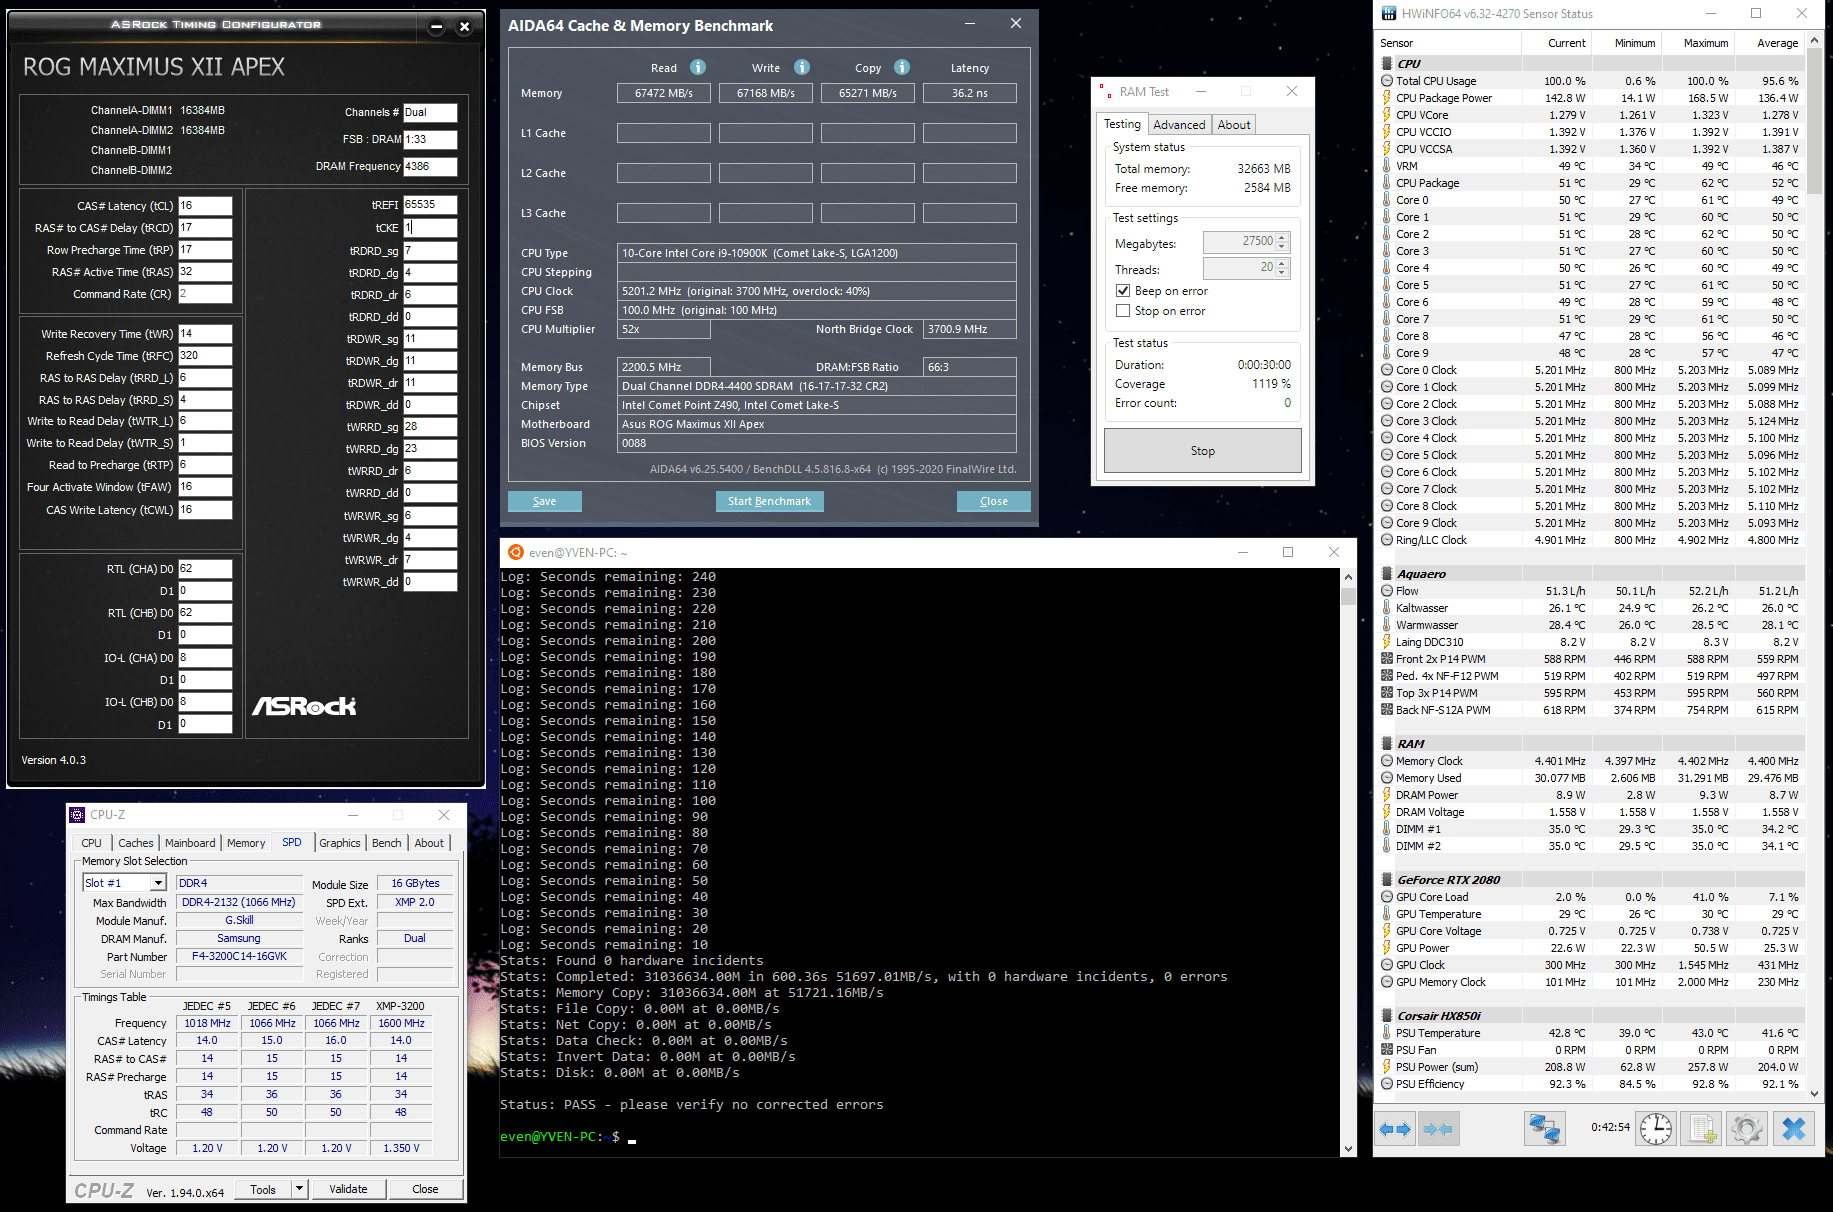This screenshot has width=1833, height=1212.
Task: Open CPU-Z Memory tab
Action: coord(246,843)
